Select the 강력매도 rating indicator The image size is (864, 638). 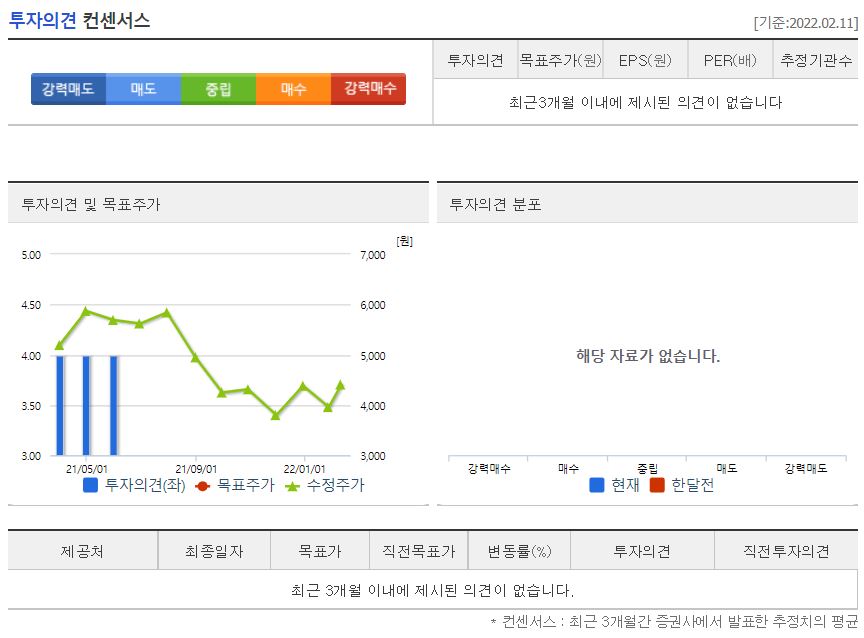[67, 89]
